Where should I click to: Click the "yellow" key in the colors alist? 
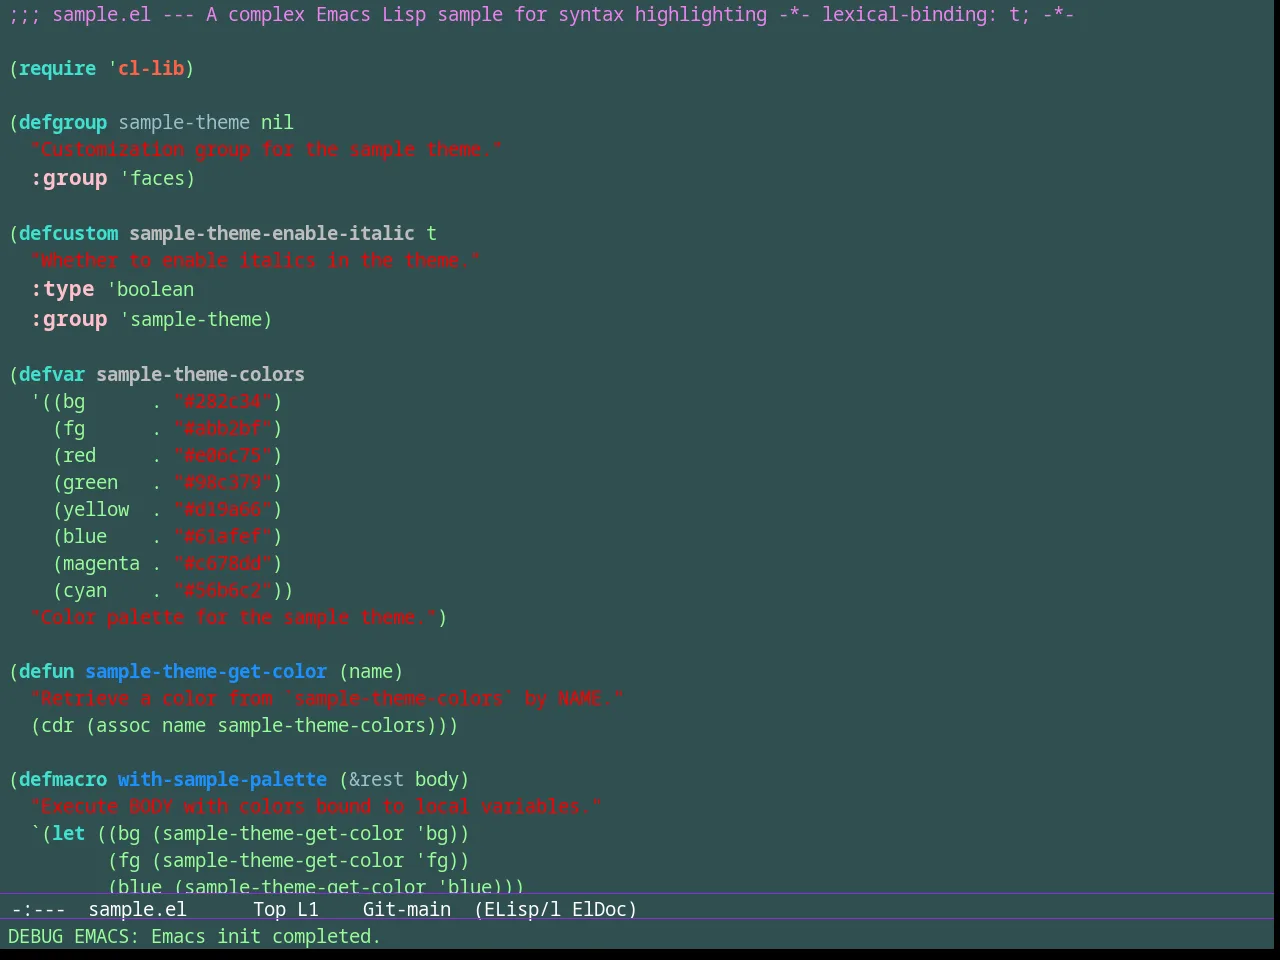click(96, 510)
